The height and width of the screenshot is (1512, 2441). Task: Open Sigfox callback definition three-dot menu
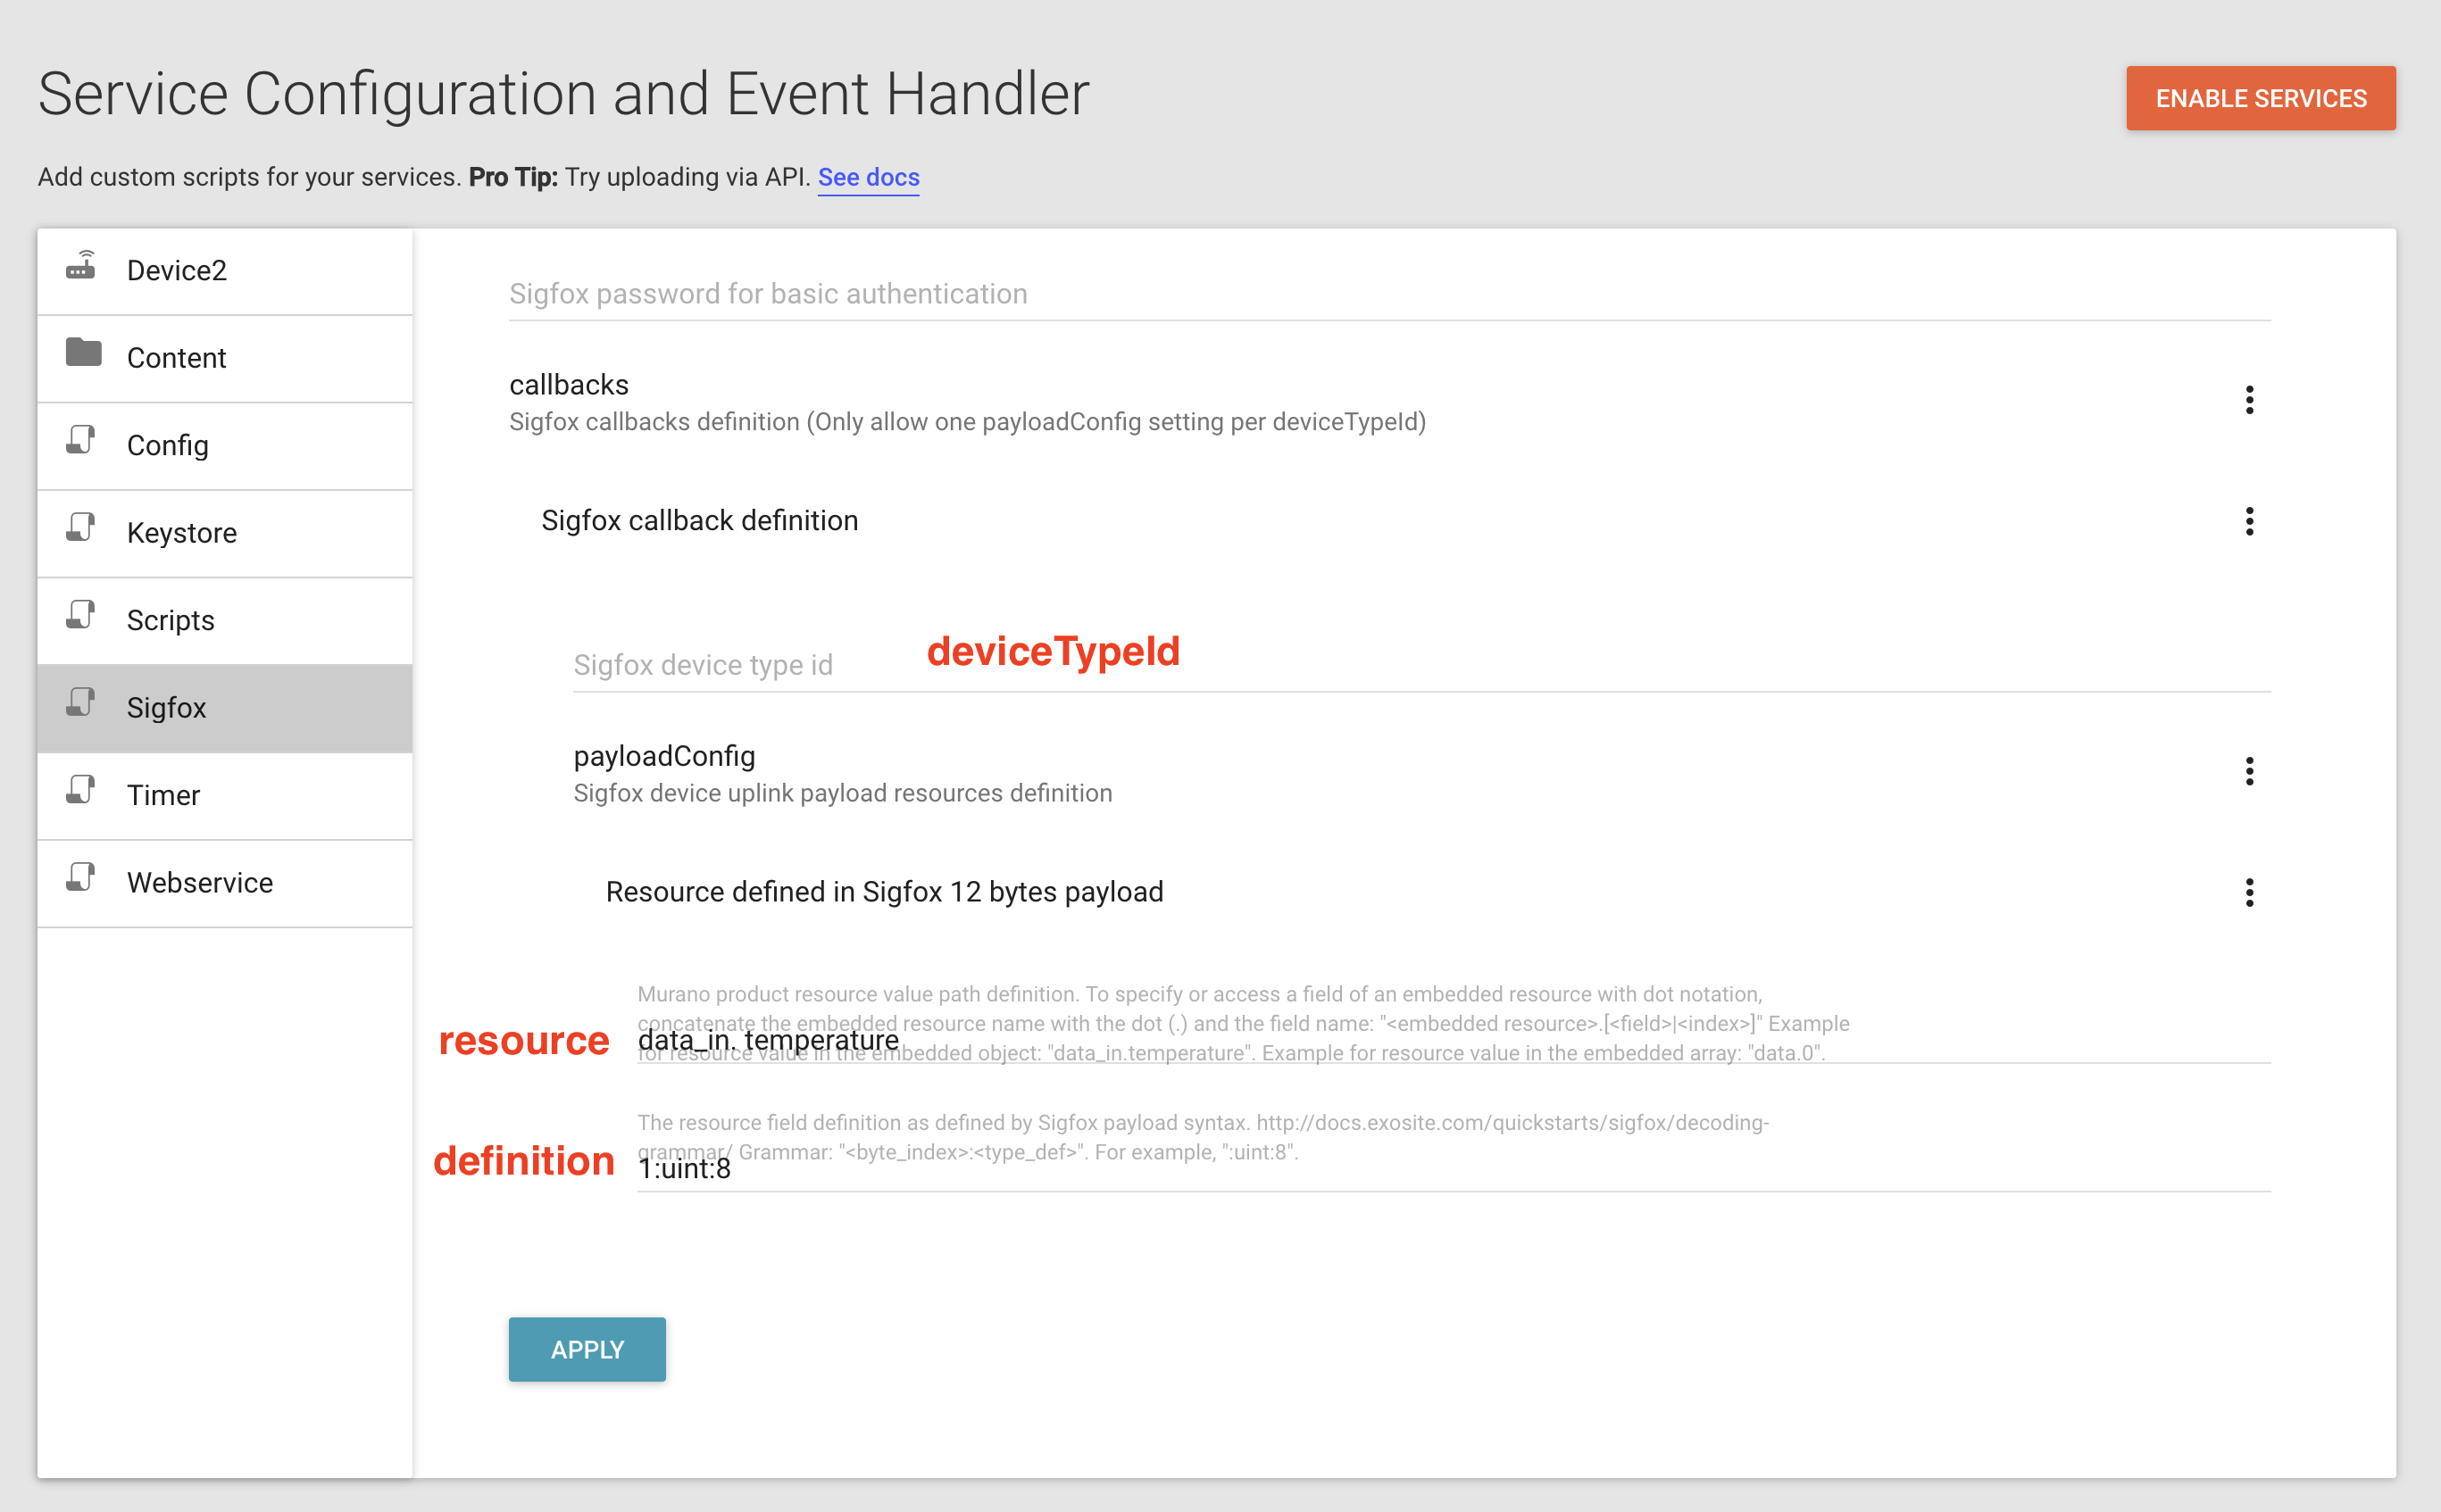[2249, 521]
